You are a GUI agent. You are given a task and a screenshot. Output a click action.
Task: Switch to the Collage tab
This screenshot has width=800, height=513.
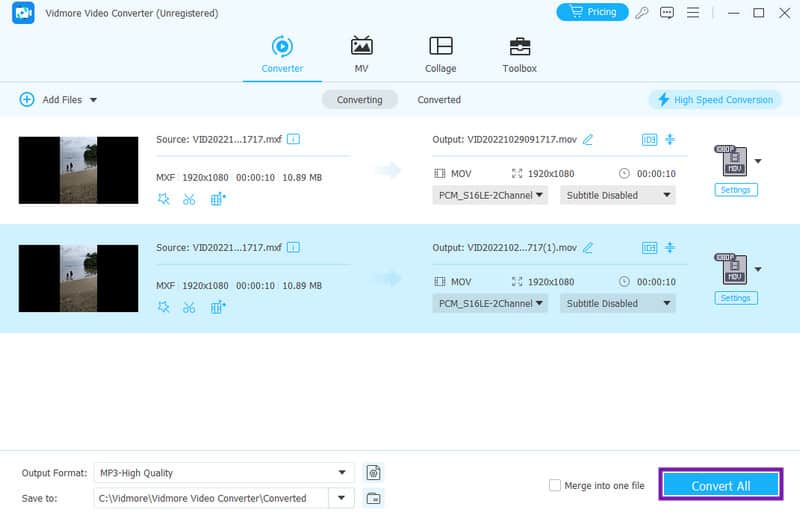point(440,55)
